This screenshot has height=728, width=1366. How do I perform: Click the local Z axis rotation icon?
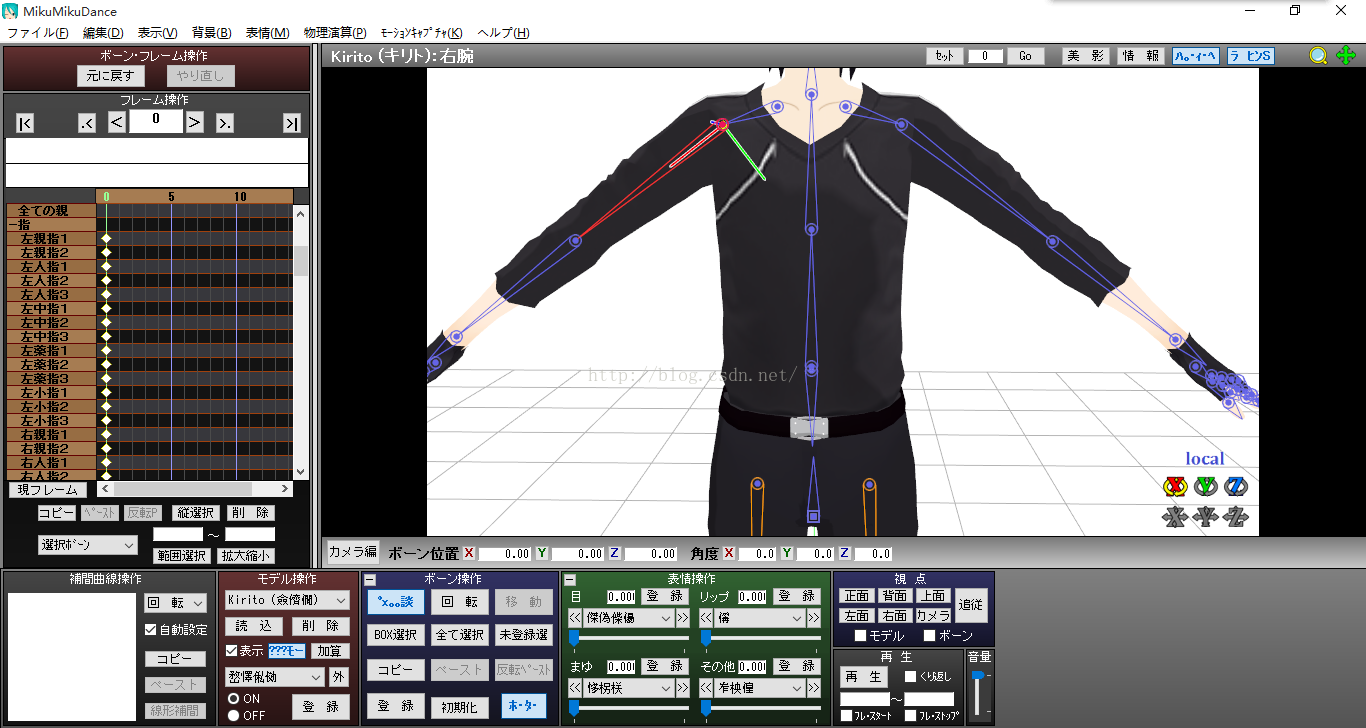point(1237,487)
